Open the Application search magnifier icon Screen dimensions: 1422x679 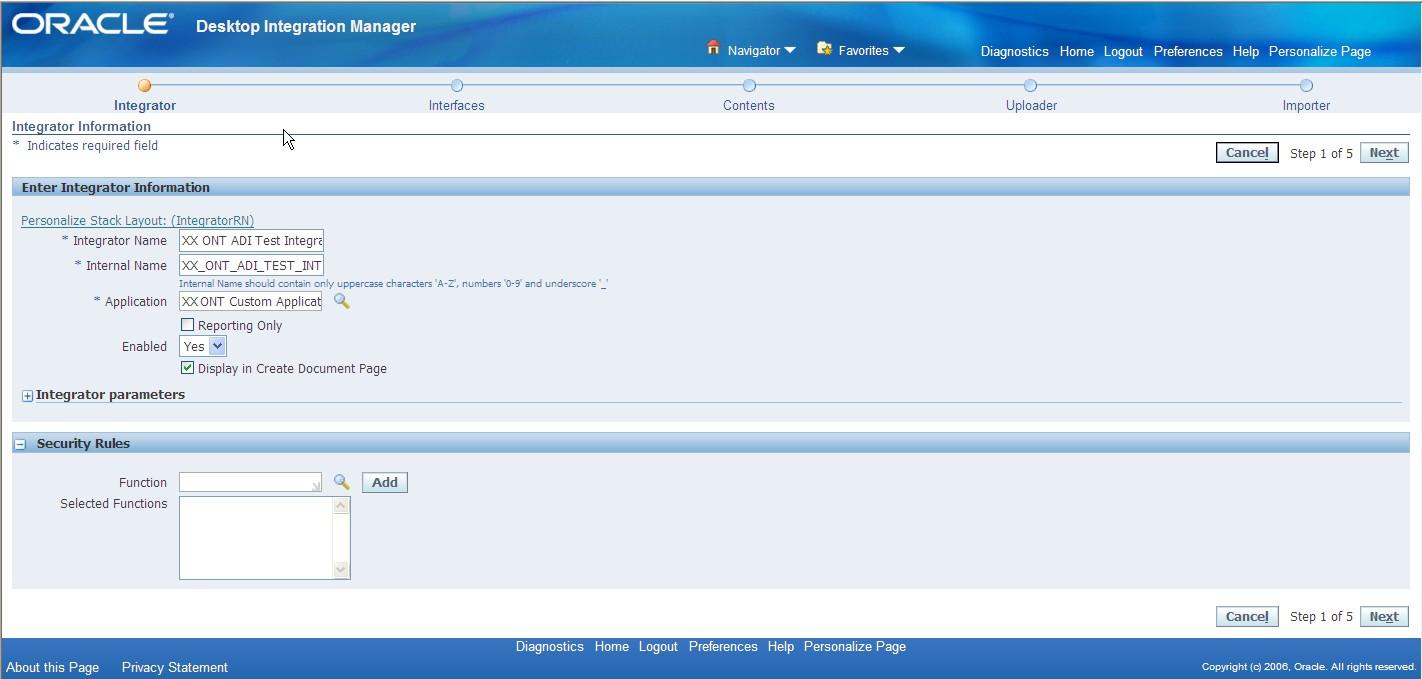click(x=341, y=301)
